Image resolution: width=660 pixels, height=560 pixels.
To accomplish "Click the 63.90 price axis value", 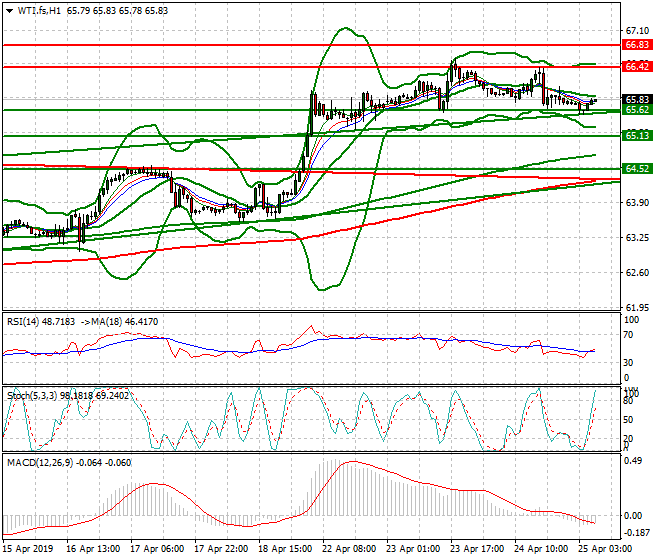I will pos(637,203).
